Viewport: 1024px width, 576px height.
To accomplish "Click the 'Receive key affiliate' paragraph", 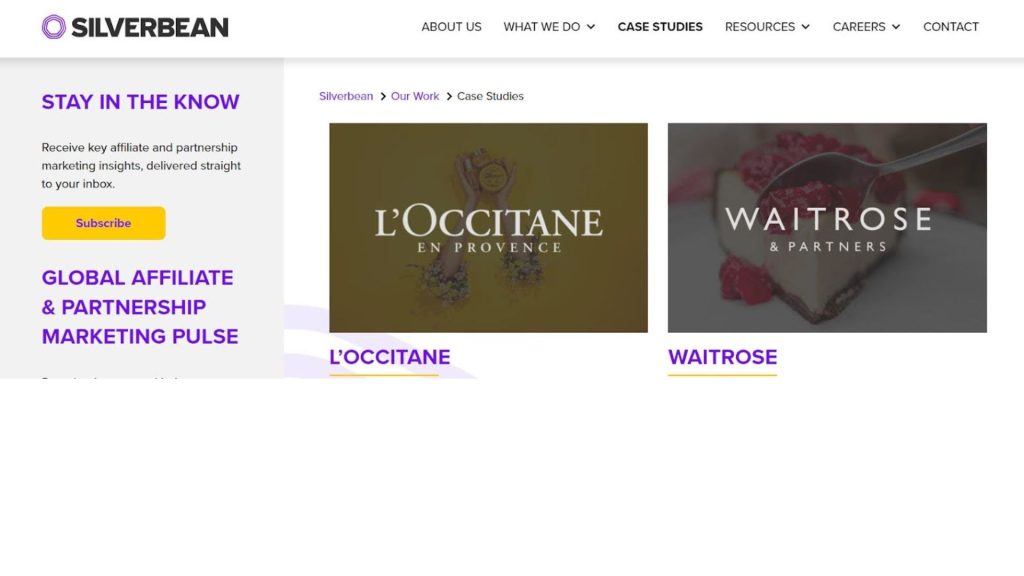I will pos(141,166).
